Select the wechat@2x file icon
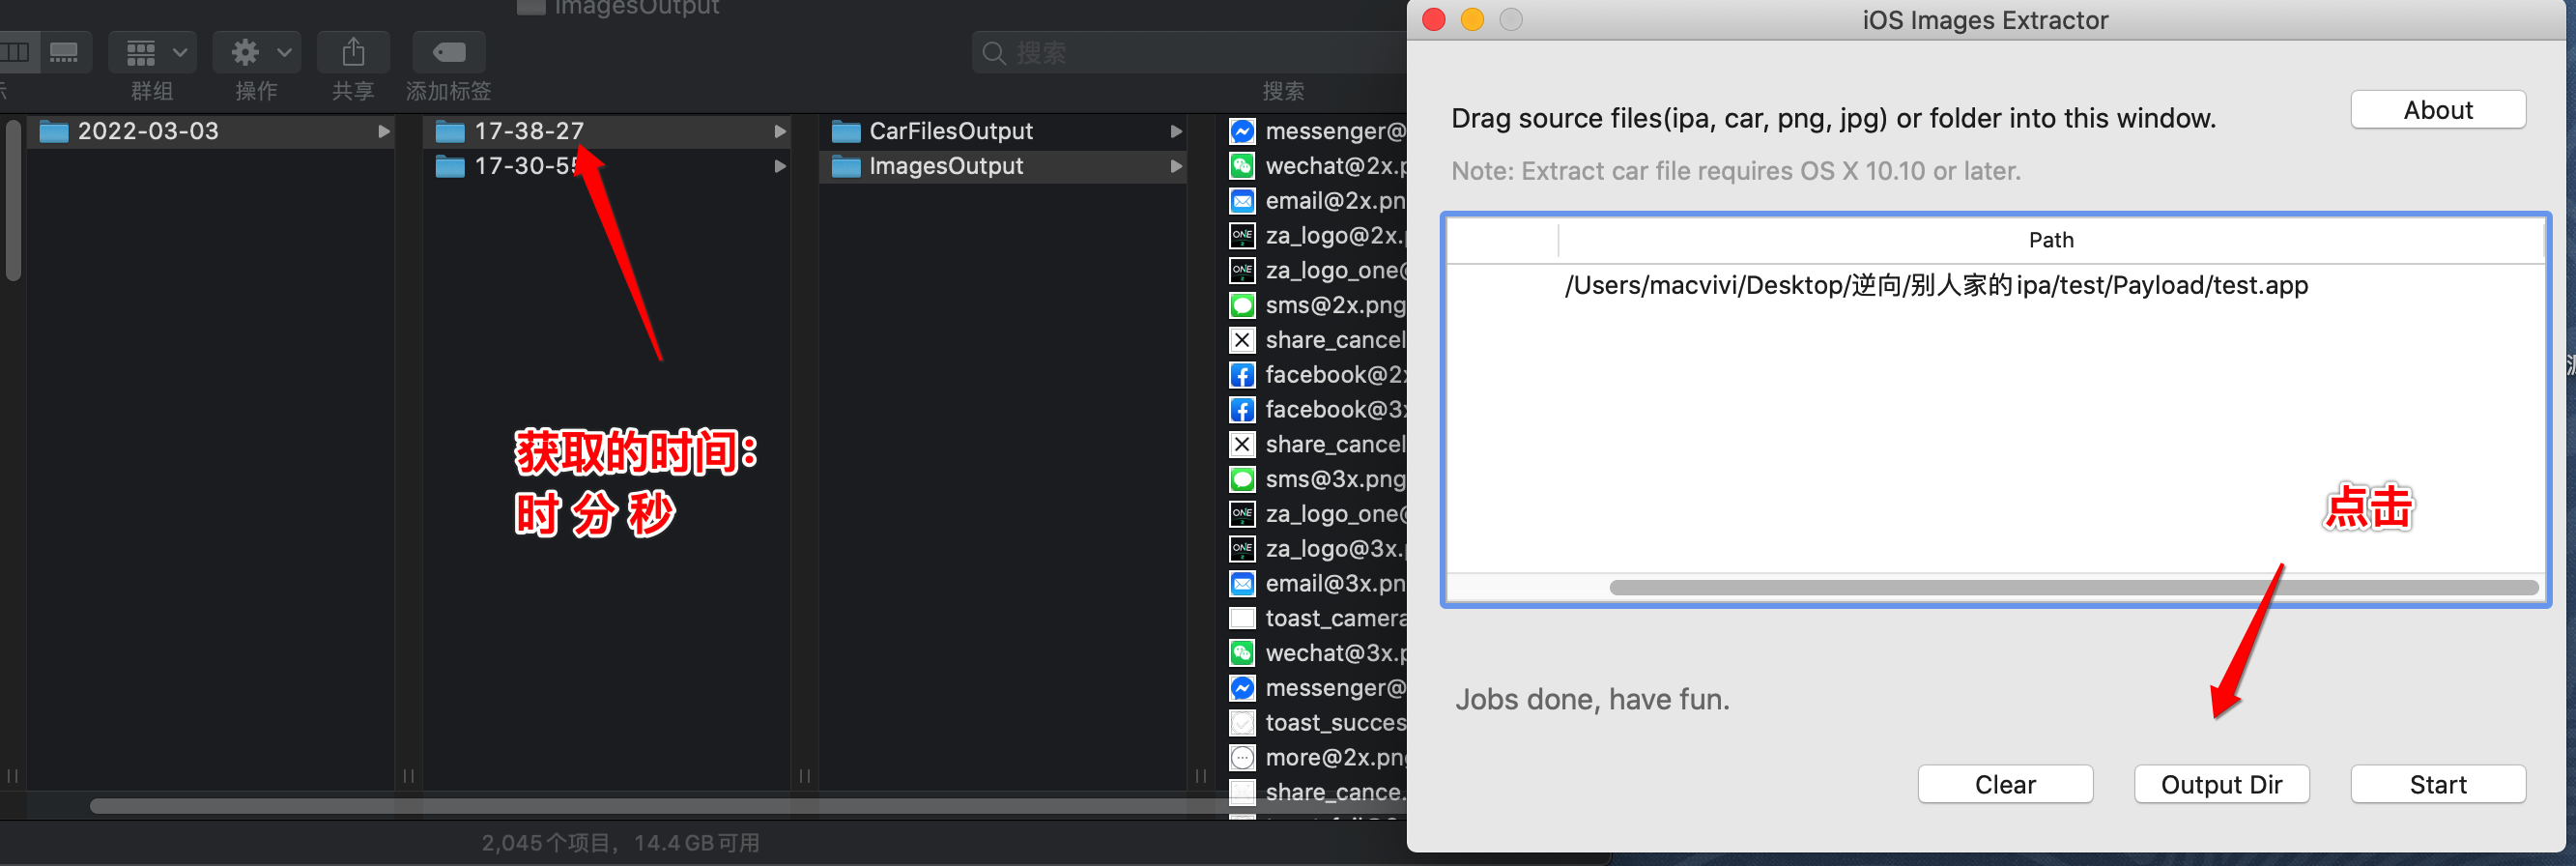Viewport: 2576px width, 866px height. tap(1241, 166)
